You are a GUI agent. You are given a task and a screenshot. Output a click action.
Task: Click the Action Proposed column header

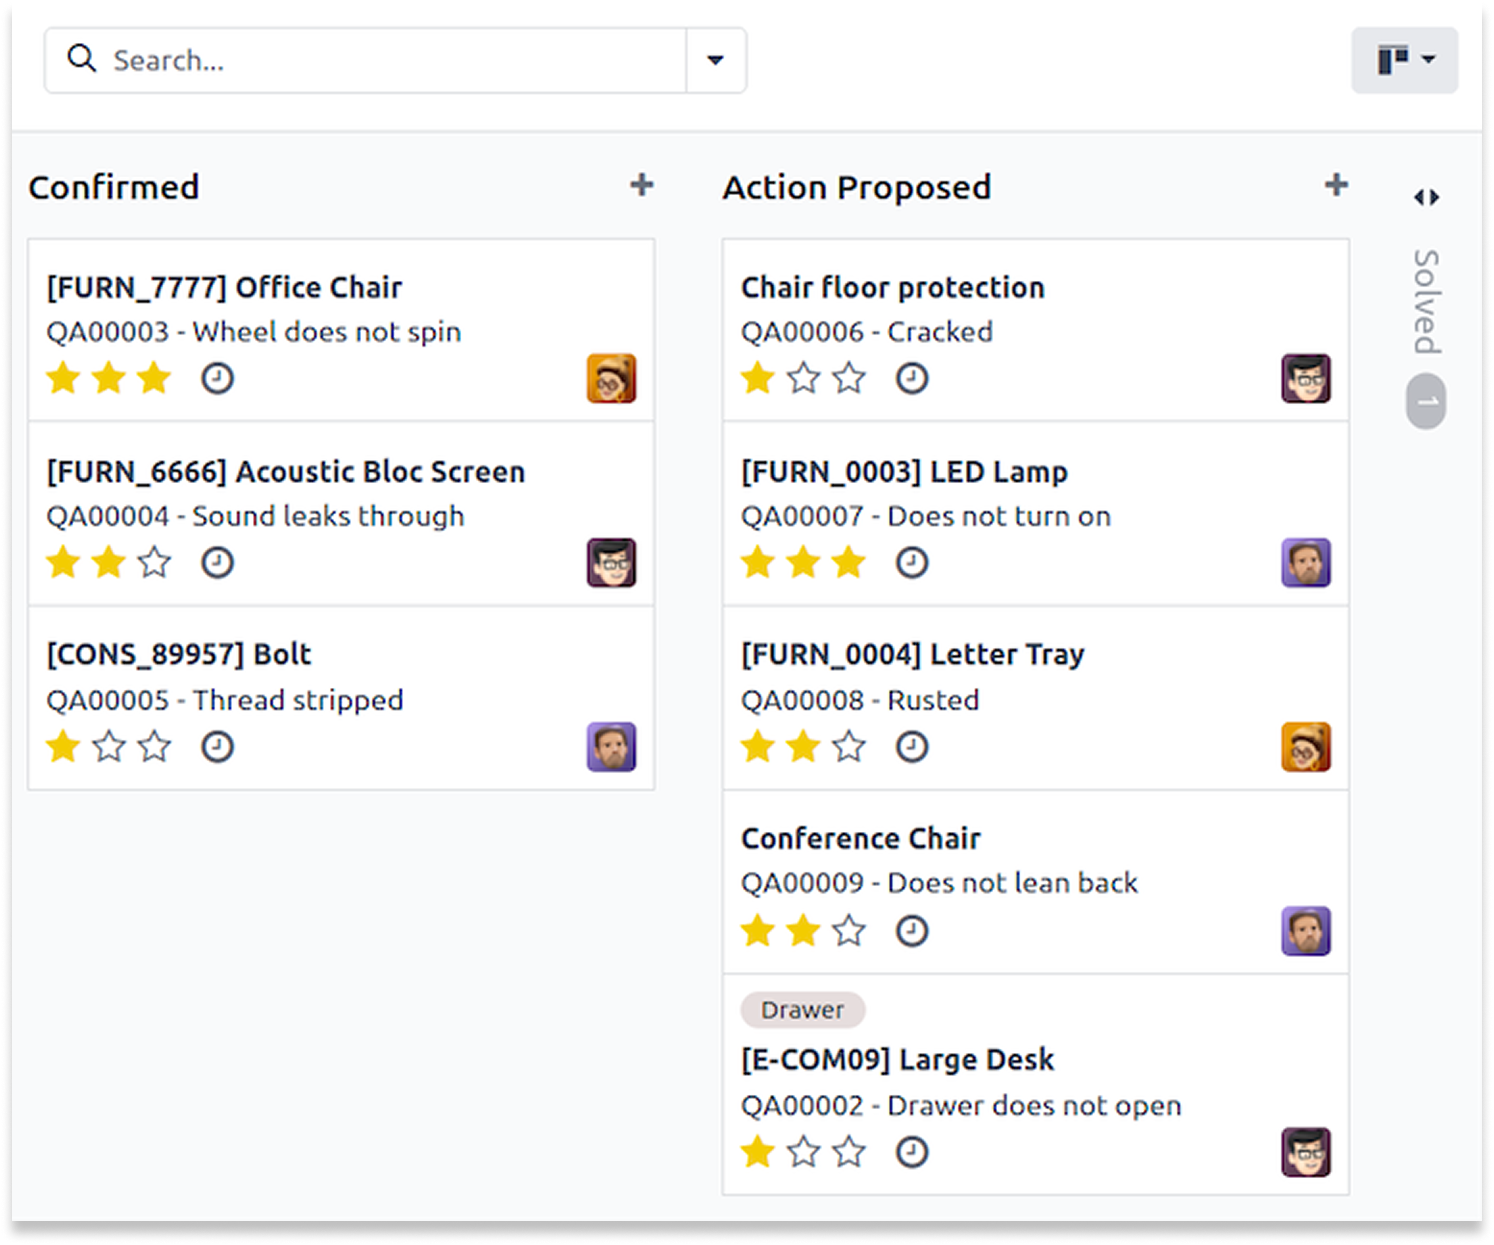click(856, 187)
